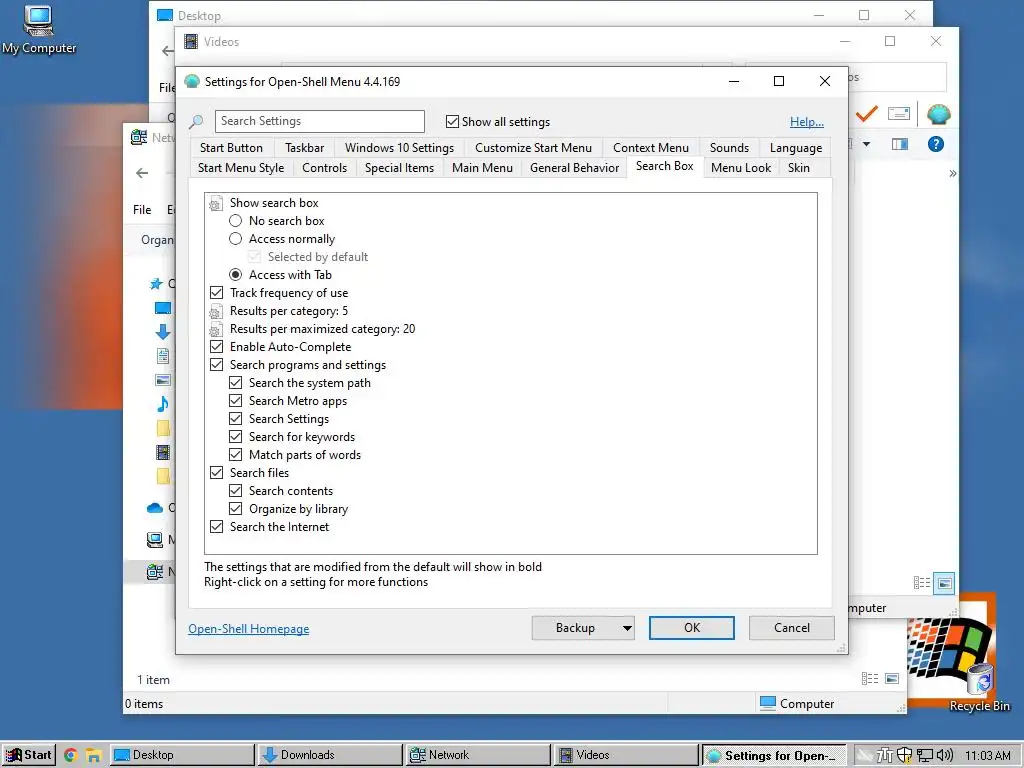Screen dimensions: 1024x768
Task: Click the volume speaker tray icon
Action: coord(944,756)
